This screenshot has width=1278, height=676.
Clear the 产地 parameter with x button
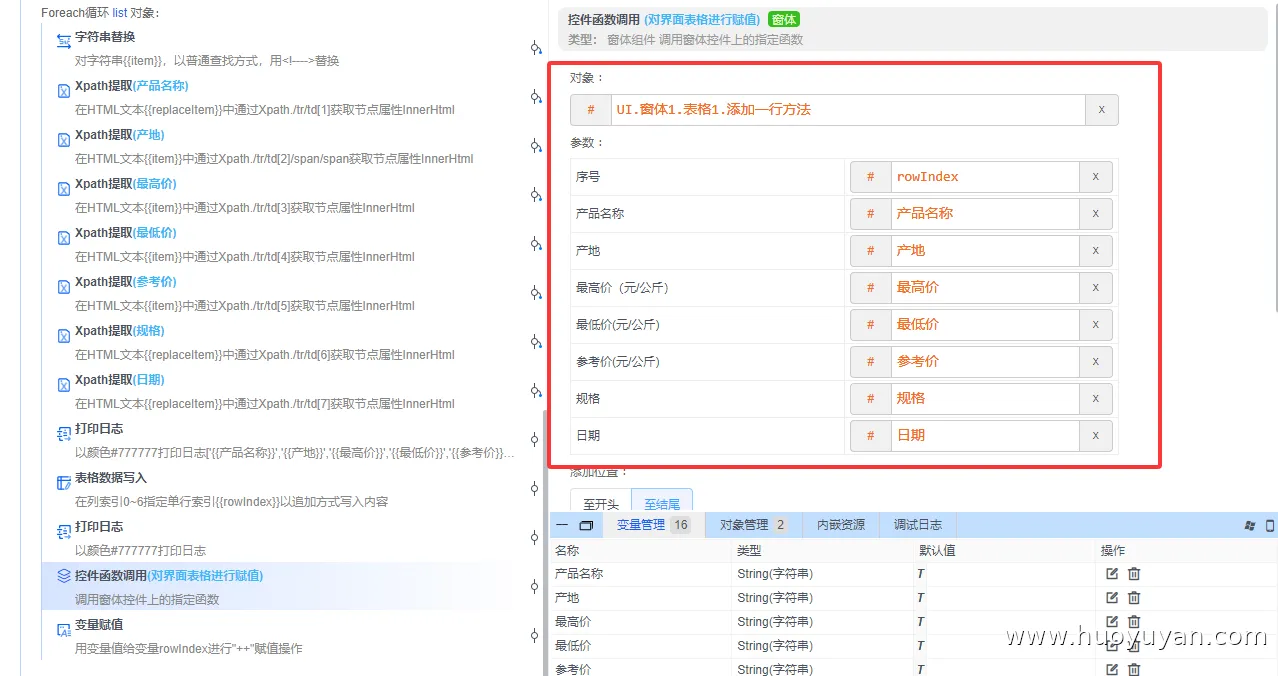[1096, 251]
